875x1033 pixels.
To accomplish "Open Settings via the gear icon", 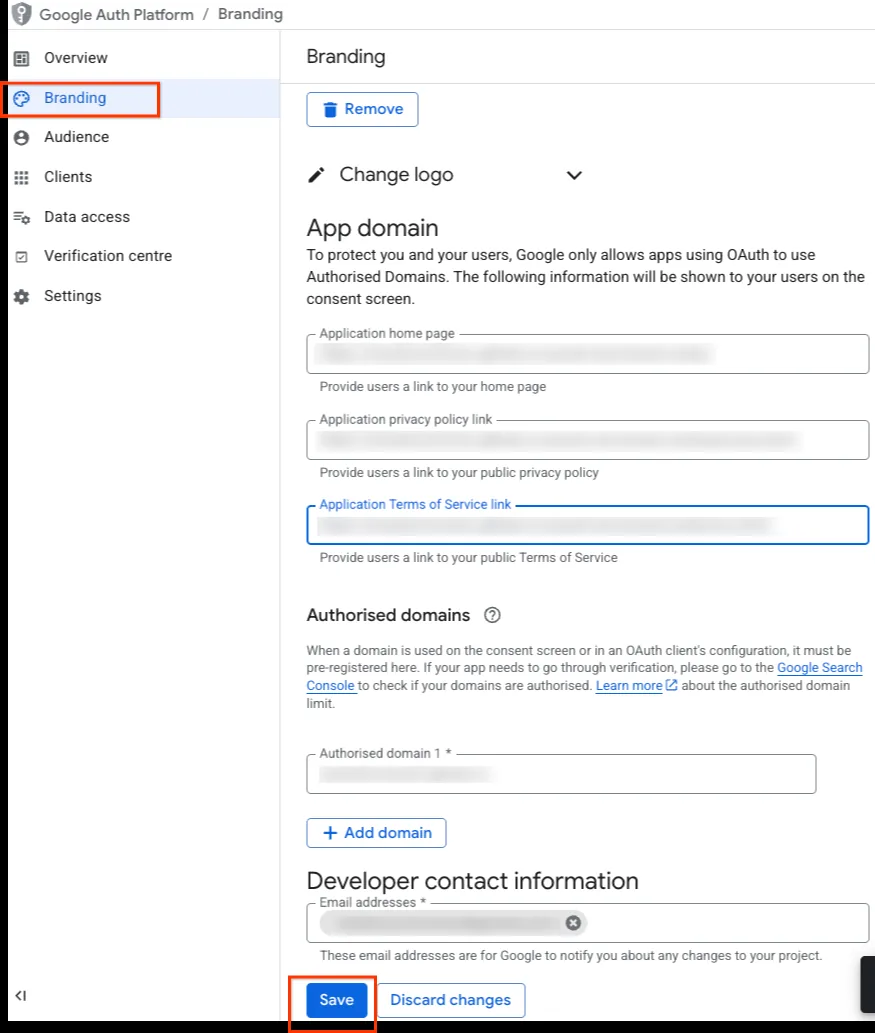I will tap(22, 296).
